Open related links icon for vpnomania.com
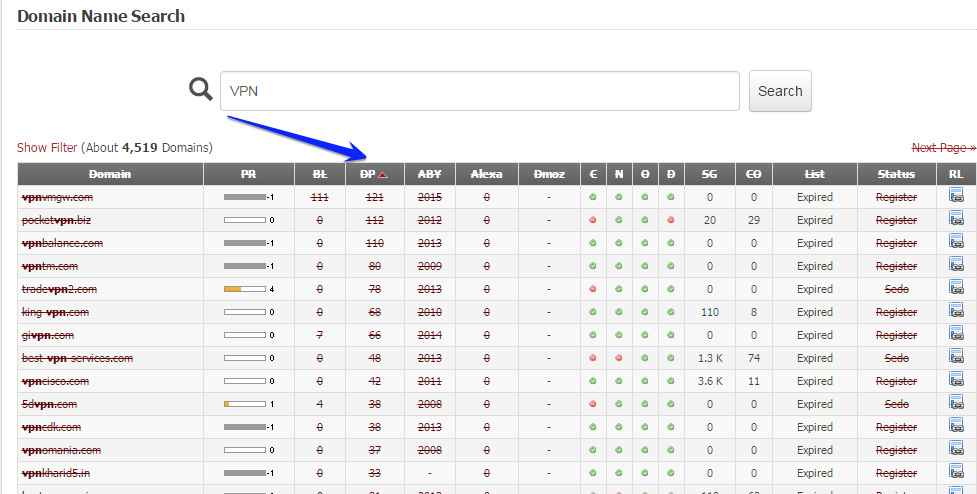This screenshot has width=977, height=494. click(x=956, y=449)
